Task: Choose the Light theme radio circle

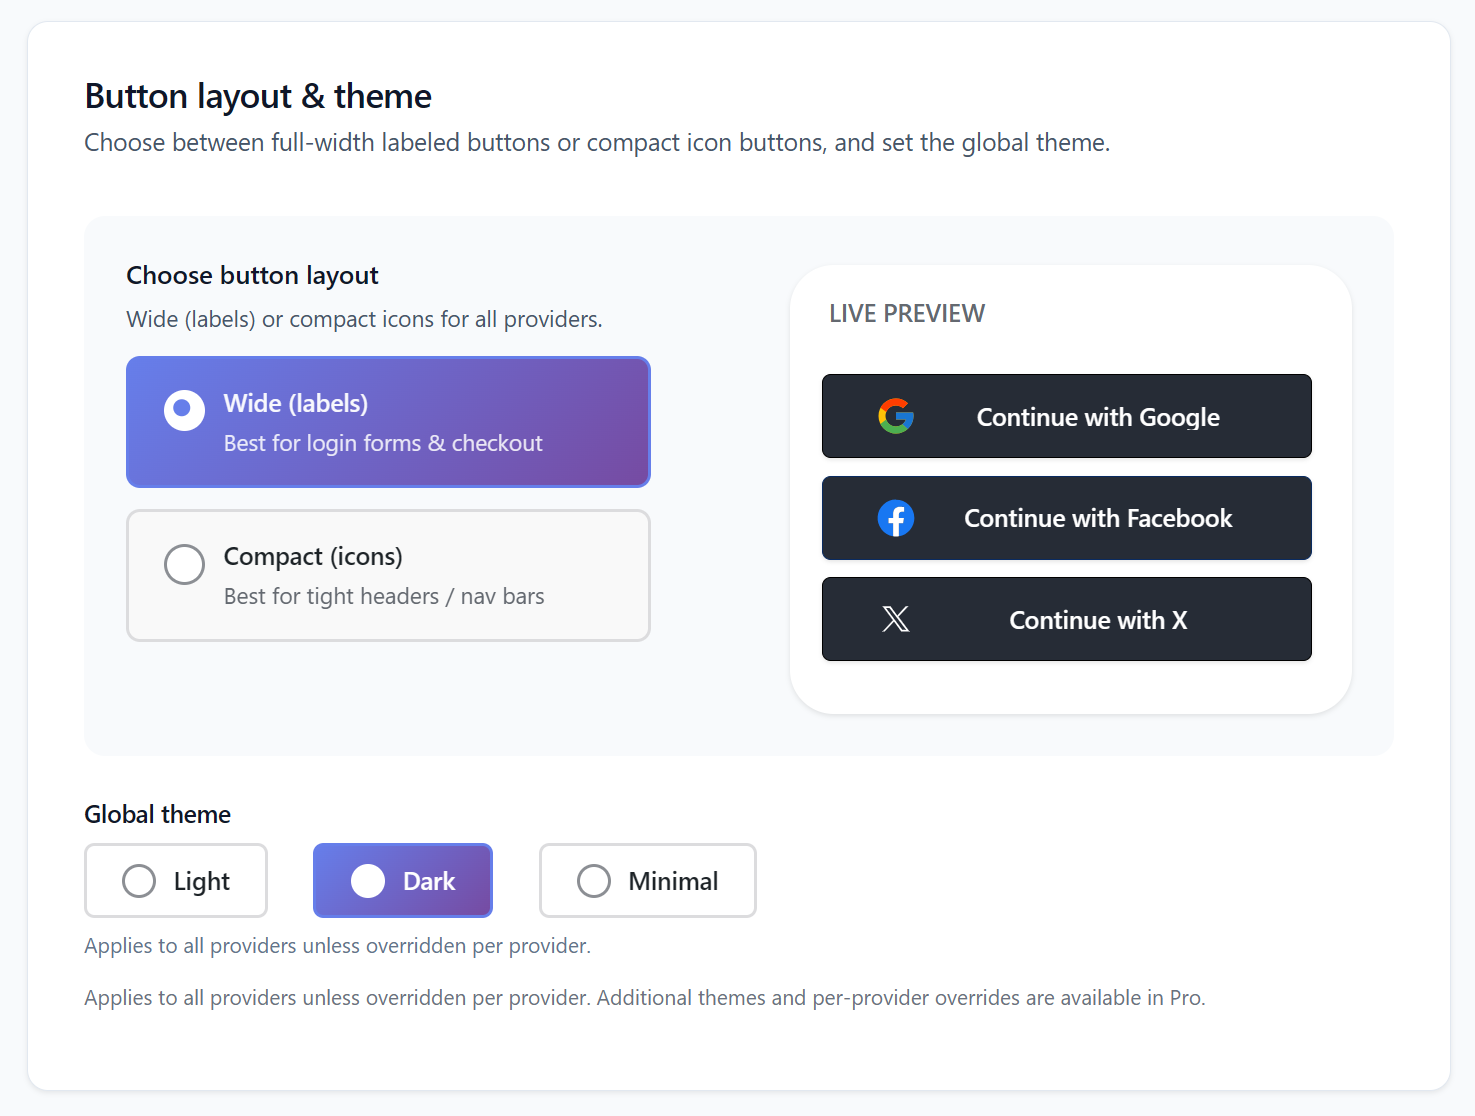Action: [139, 881]
